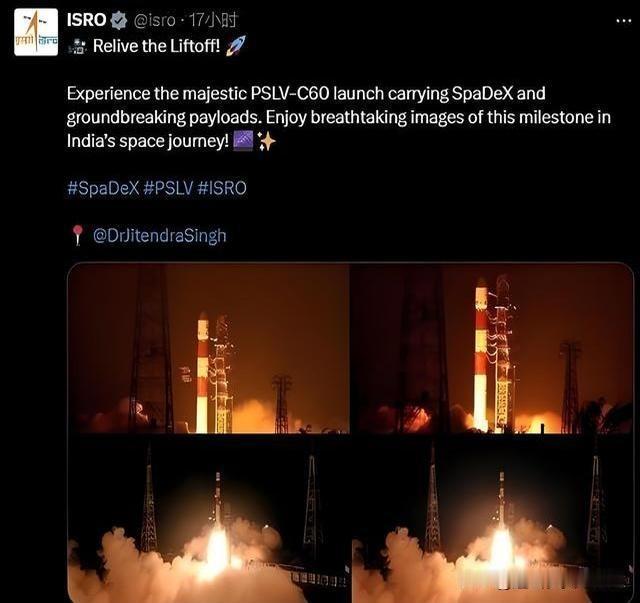Click the blue verified badge beside ISRO
This screenshot has width=640, height=603.
point(119,20)
